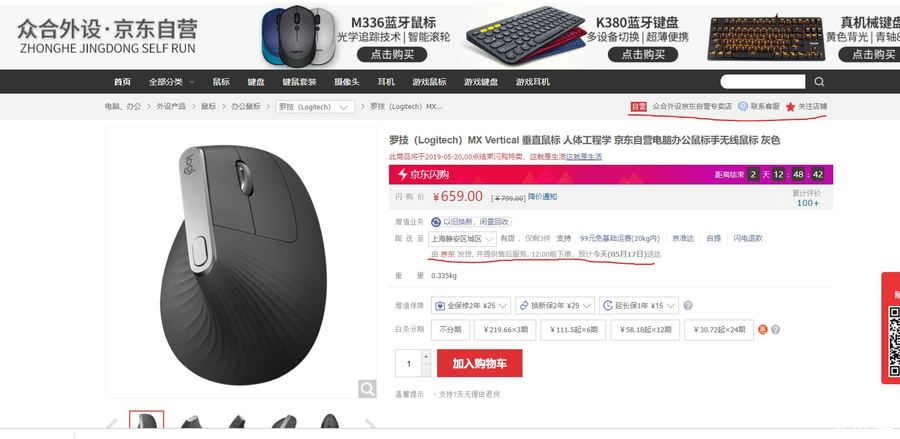Open the 全部分类 navigation menu
Screen dimensions: 900x439
tap(171, 82)
